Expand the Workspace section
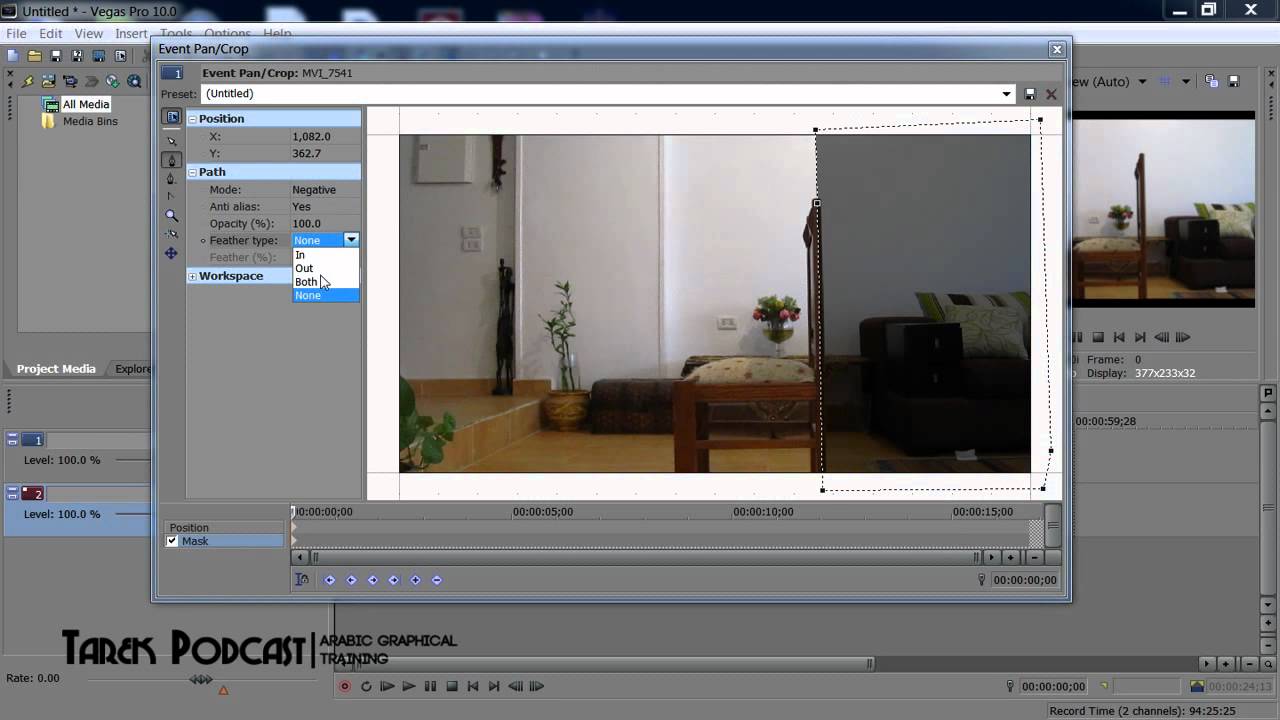The width and height of the screenshot is (1280, 720). pyautogui.click(x=192, y=276)
